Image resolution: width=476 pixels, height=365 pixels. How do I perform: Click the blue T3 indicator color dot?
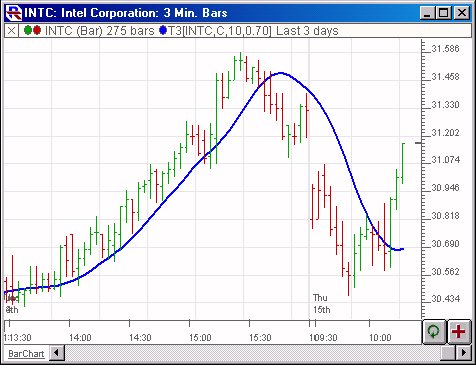coord(163,31)
